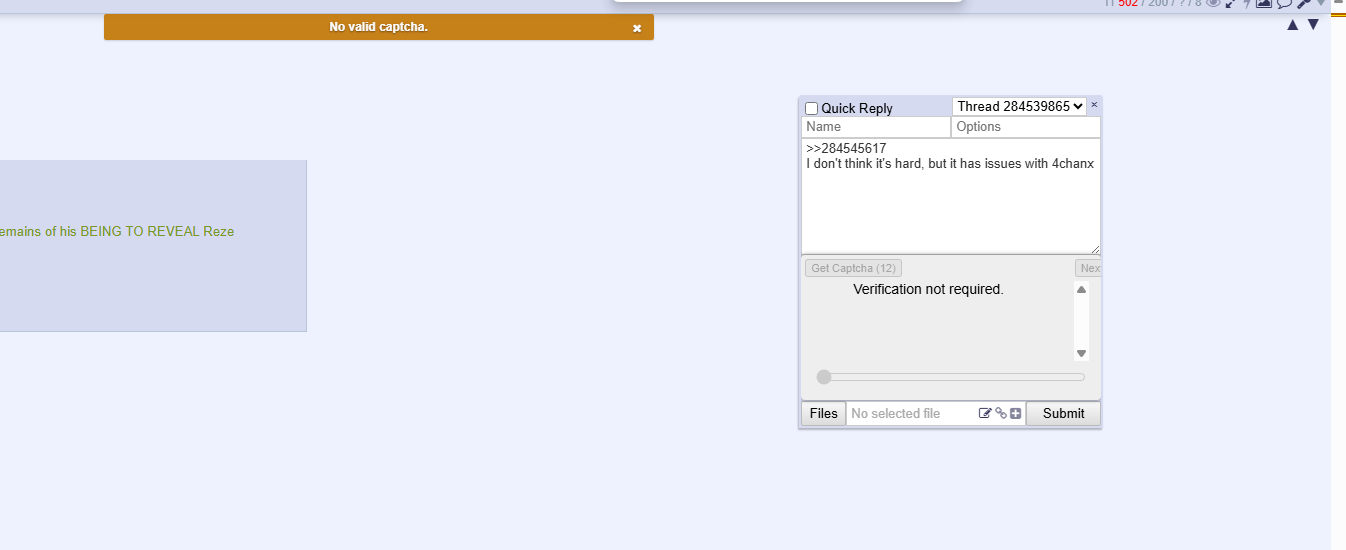Focus the Name input field

876,127
